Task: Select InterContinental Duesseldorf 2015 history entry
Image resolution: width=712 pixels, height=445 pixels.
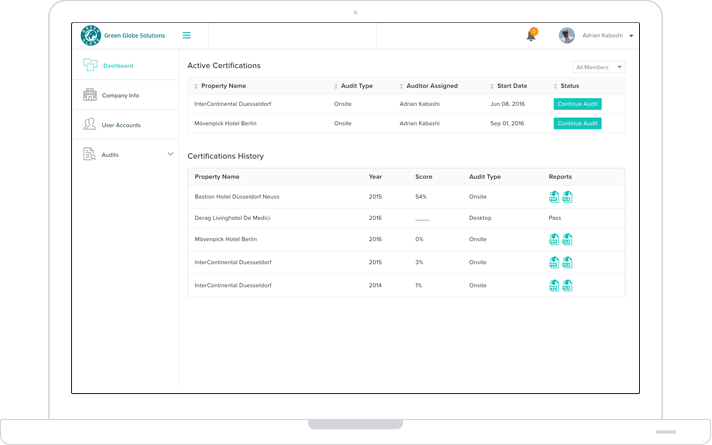Action: [x=406, y=262]
